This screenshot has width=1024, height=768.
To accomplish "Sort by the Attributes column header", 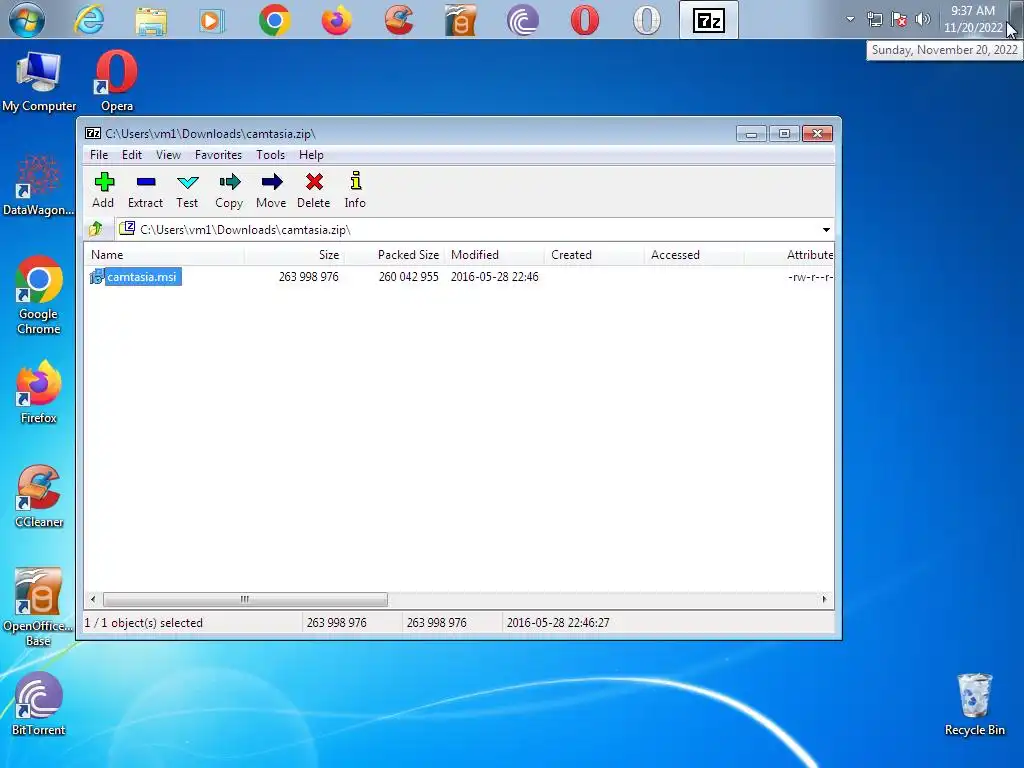I will [x=789, y=255].
